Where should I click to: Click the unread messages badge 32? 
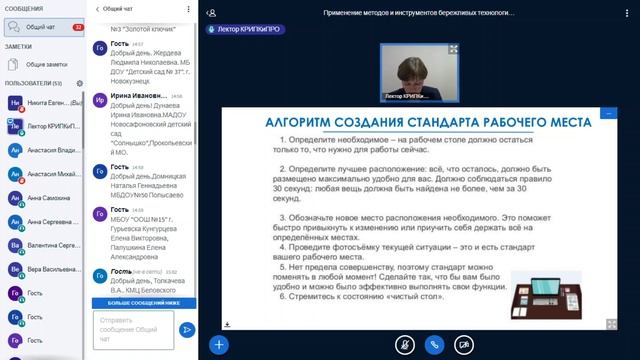tap(78, 27)
